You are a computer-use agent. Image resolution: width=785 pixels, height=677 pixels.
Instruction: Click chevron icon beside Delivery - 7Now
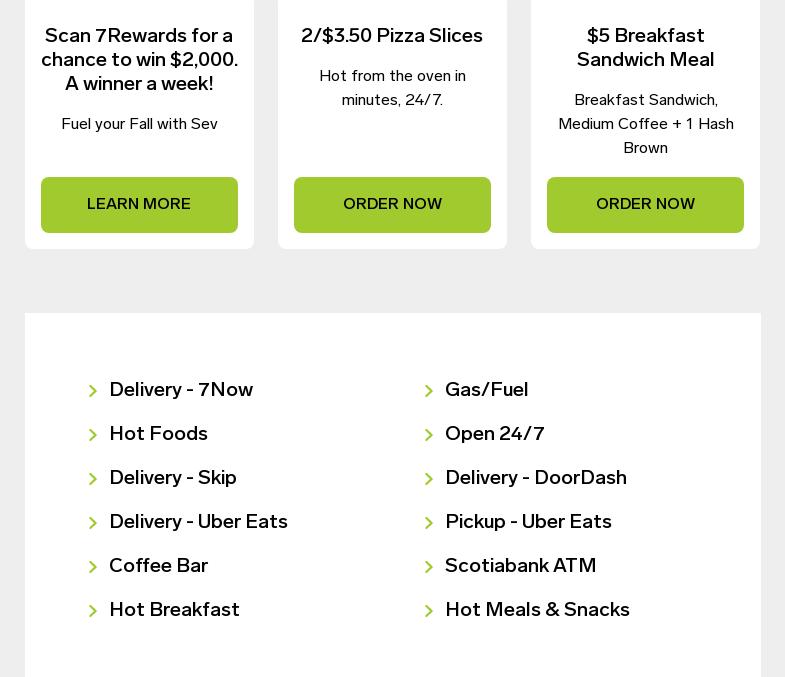[x=93, y=391]
